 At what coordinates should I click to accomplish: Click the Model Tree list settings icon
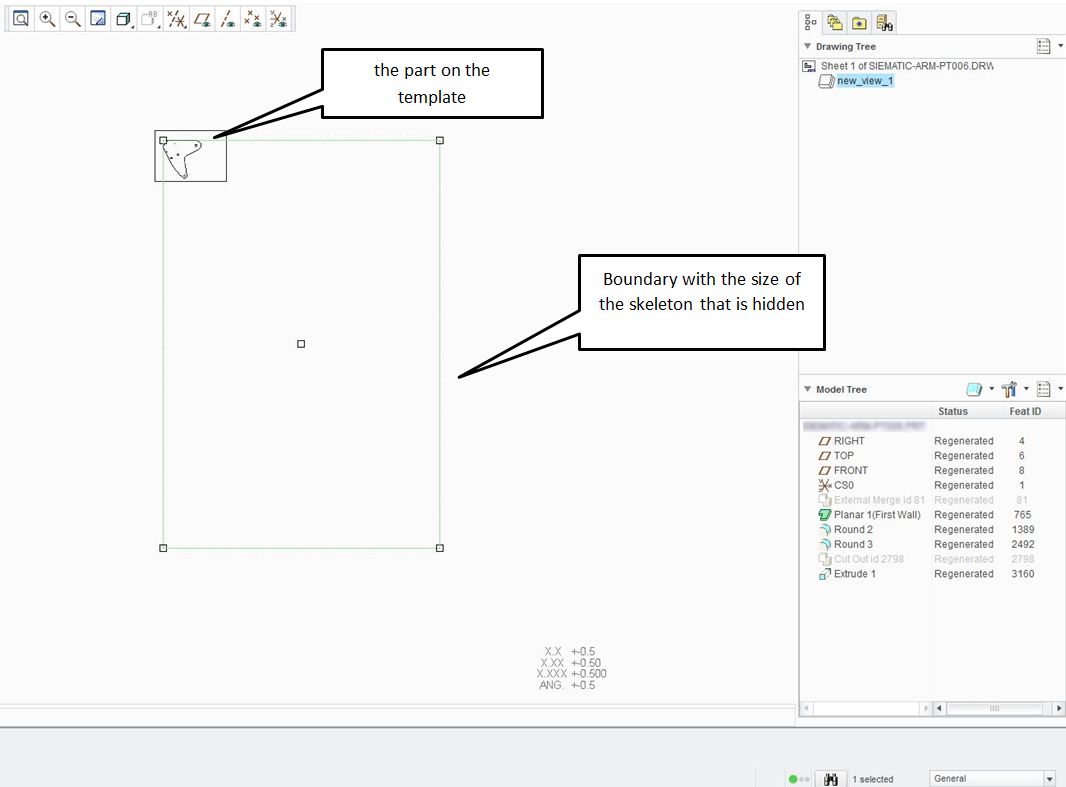1044,389
